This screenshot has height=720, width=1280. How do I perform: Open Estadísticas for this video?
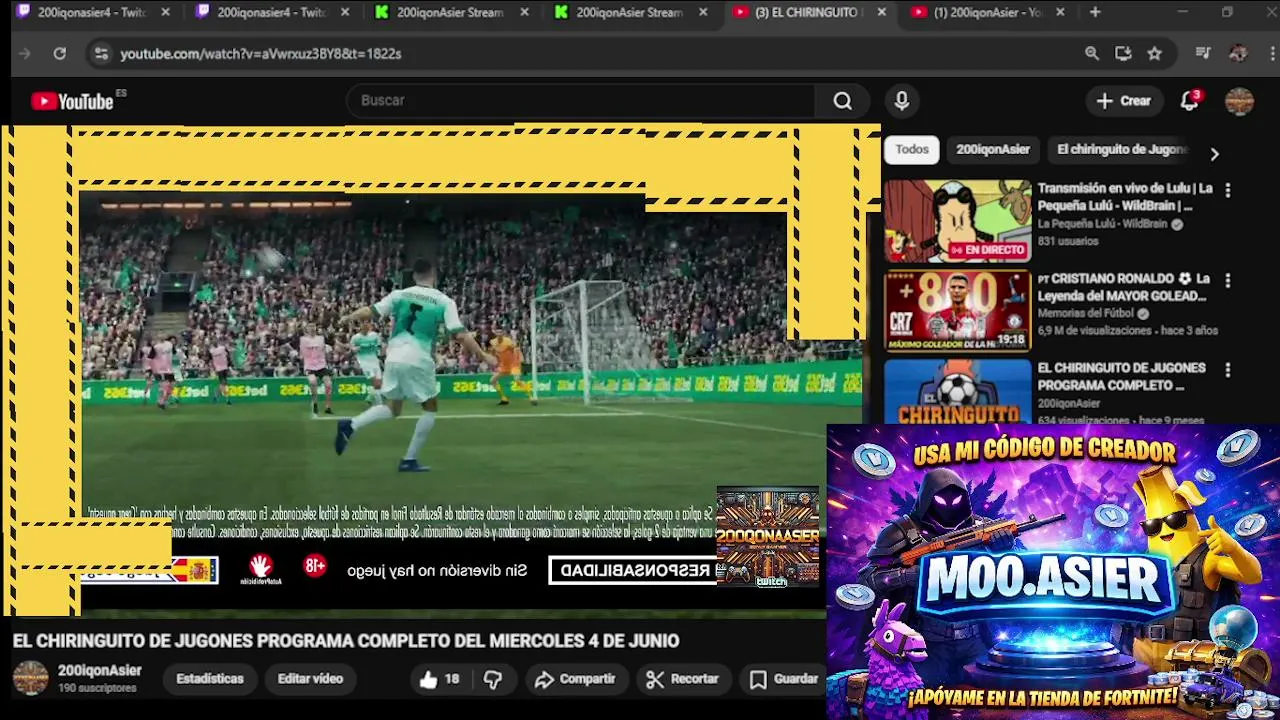pyautogui.click(x=210, y=679)
